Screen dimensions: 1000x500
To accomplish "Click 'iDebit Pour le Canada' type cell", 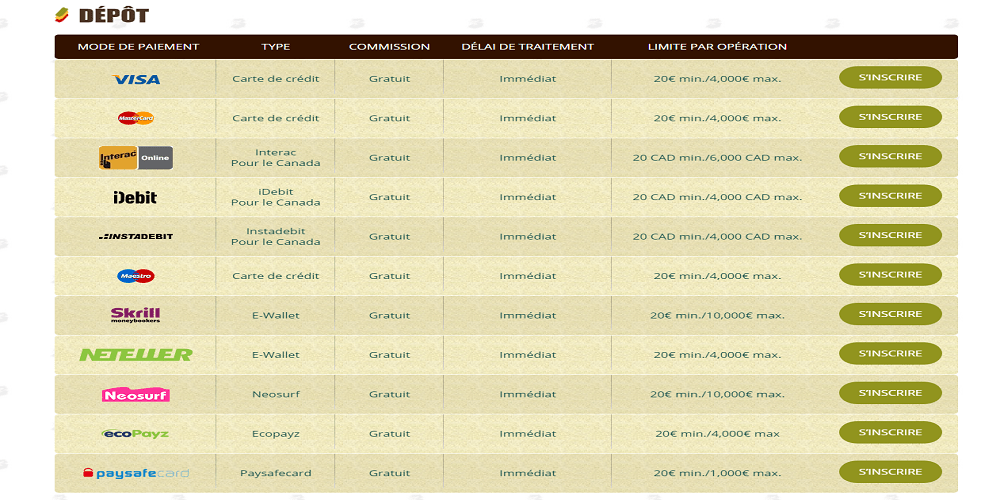I will tap(276, 197).
